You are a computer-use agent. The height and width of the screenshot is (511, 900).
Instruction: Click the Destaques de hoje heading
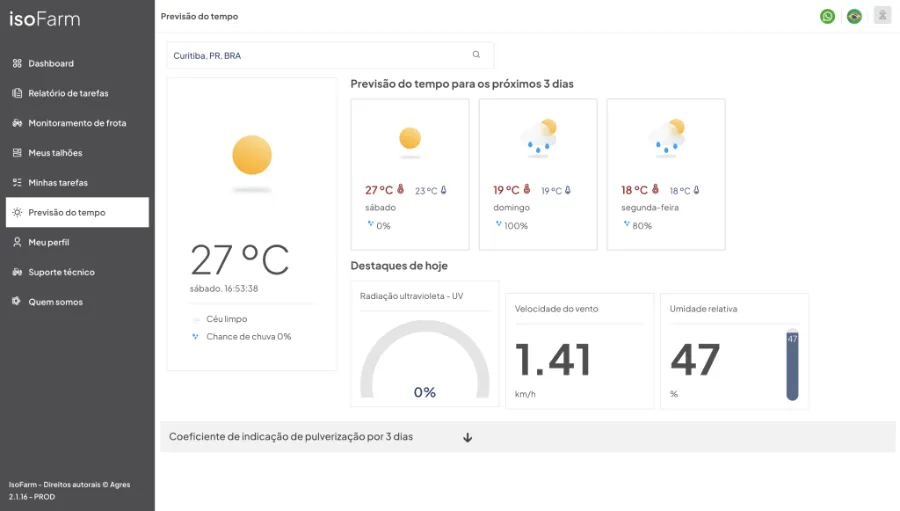pos(399,266)
